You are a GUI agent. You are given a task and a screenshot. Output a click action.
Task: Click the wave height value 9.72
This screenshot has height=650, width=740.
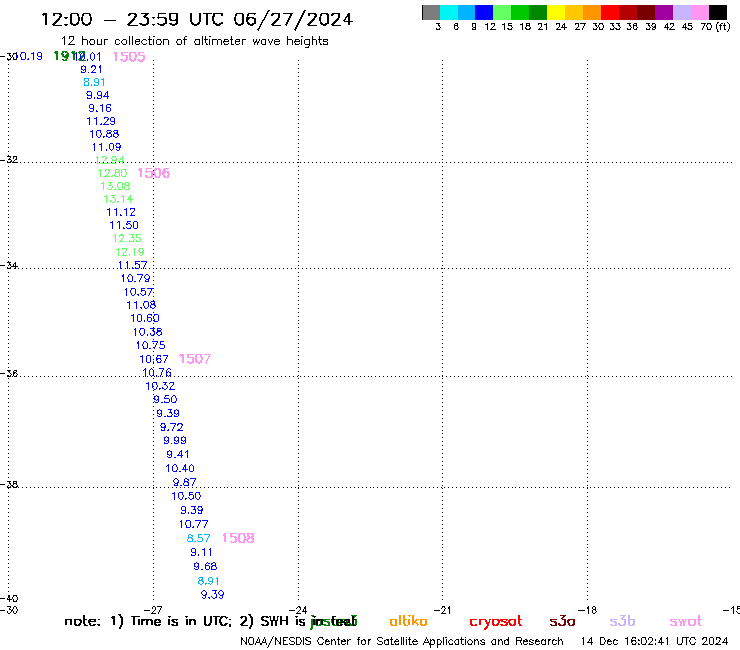pos(171,427)
